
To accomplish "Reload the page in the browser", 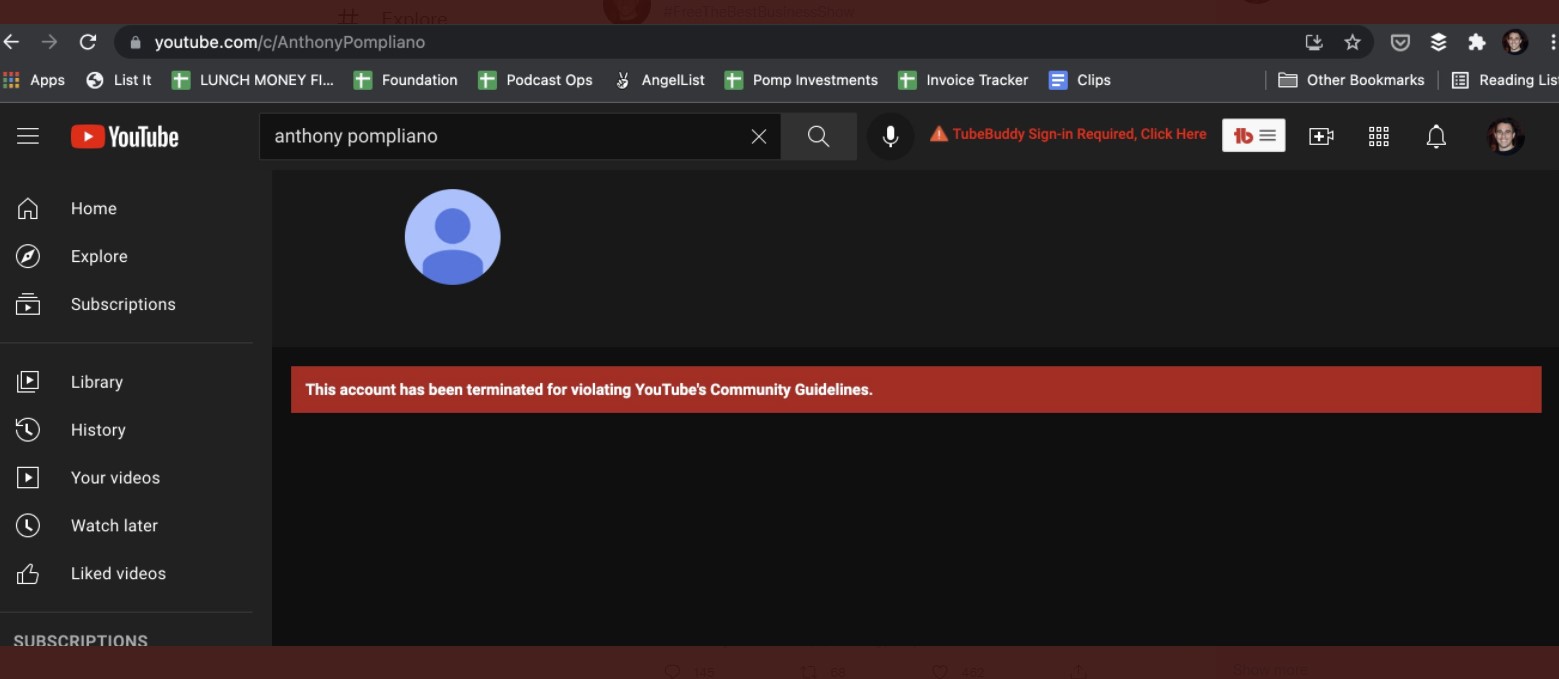I will point(88,42).
